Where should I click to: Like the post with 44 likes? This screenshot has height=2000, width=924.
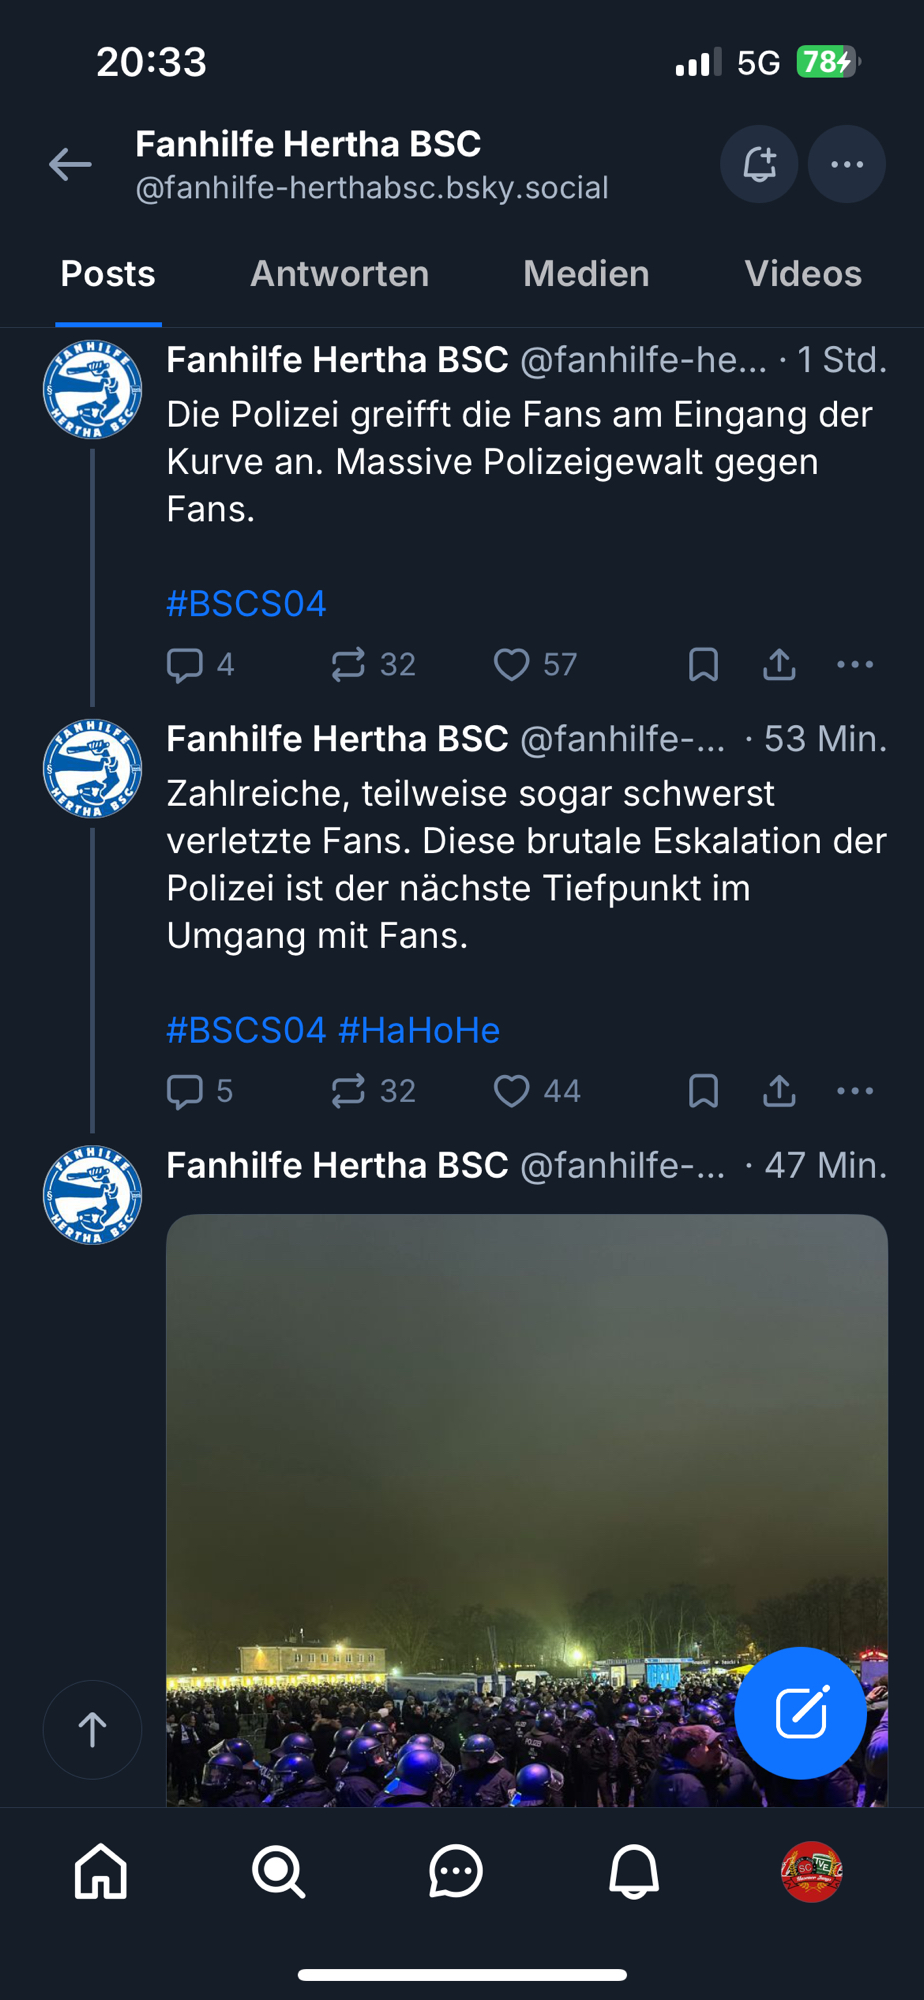click(512, 1091)
